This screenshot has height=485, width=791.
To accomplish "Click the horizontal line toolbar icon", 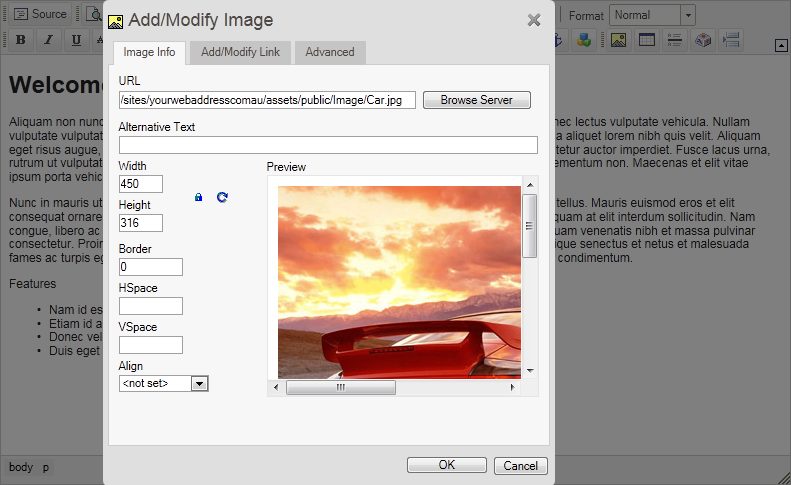I will pos(674,40).
